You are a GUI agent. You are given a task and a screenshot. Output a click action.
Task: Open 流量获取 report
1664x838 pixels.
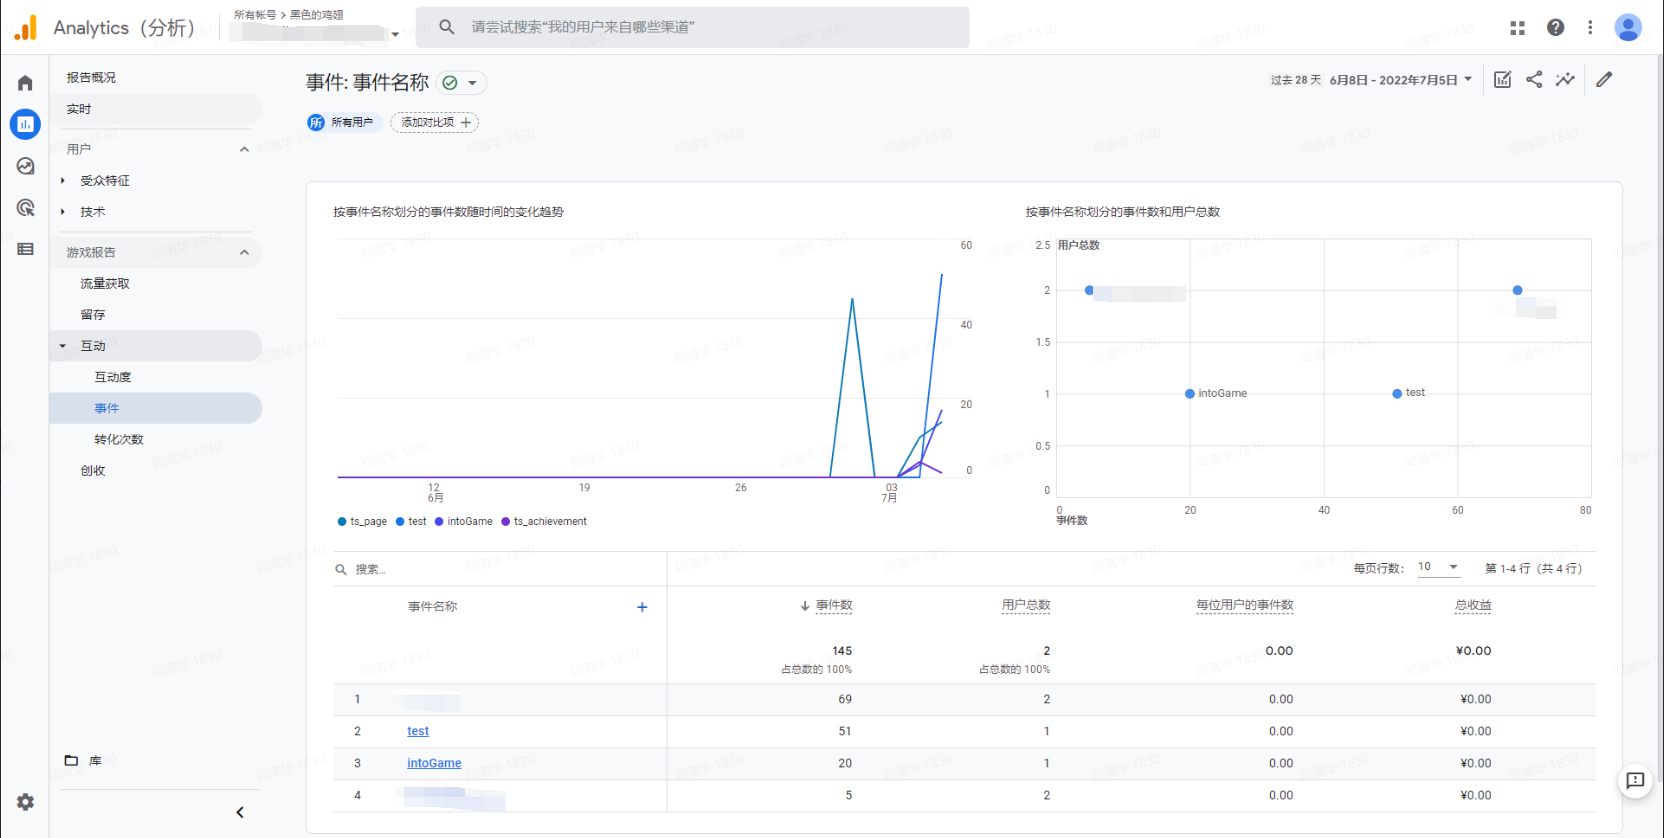(105, 284)
